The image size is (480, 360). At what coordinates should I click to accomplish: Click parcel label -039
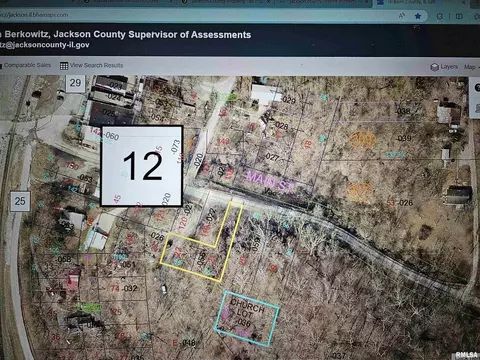tap(404, 138)
